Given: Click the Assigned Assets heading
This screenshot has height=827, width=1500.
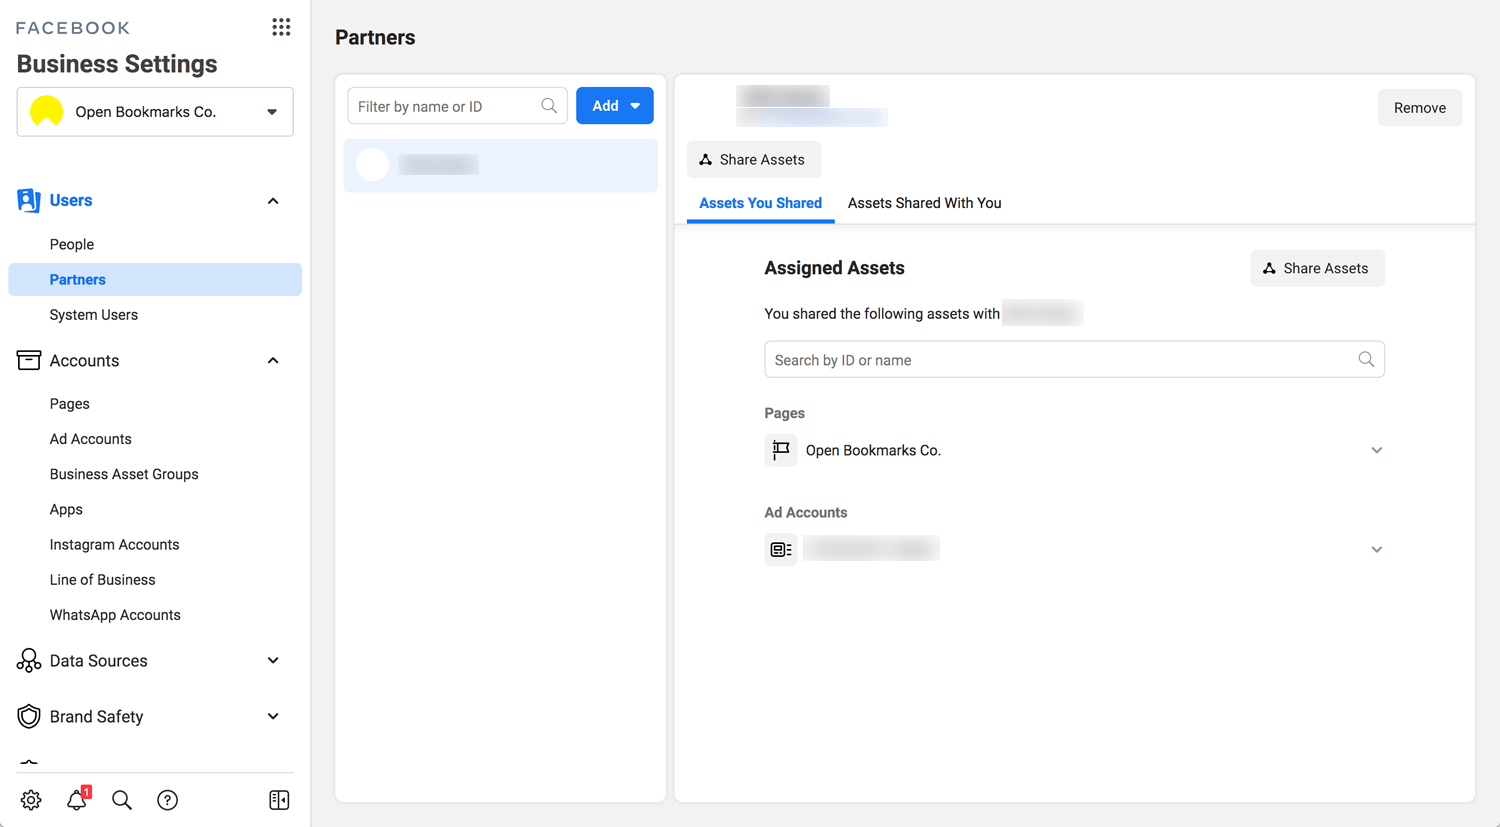Looking at the screenshot, I should pyautogui.click(x=834, y=268).
